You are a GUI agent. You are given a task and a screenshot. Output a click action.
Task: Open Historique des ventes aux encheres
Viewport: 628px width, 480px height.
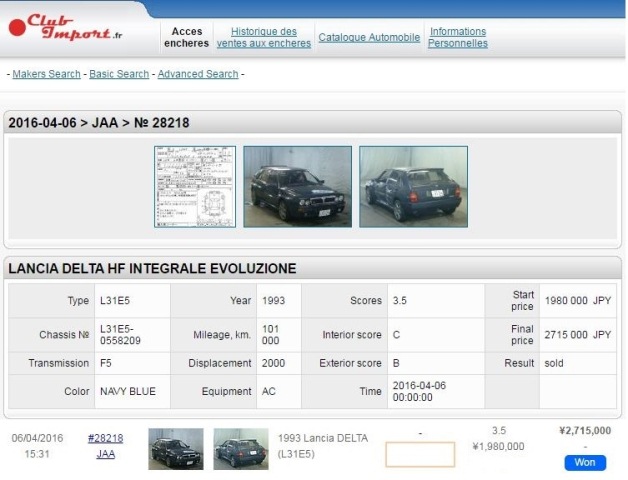click(263, 38)
